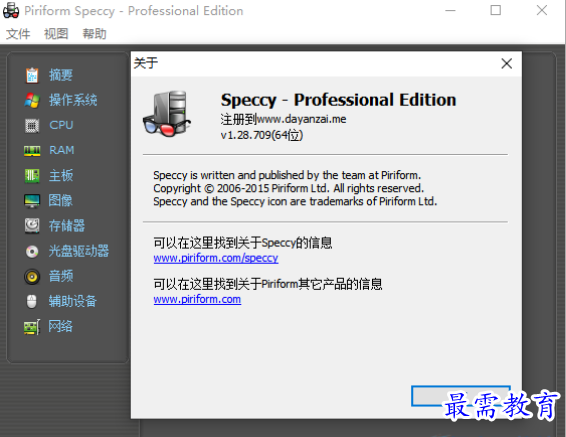This screenshot has height=437, width=566.
Task: Click the Motherboard (主板) icon
Action: coord(32,175)
